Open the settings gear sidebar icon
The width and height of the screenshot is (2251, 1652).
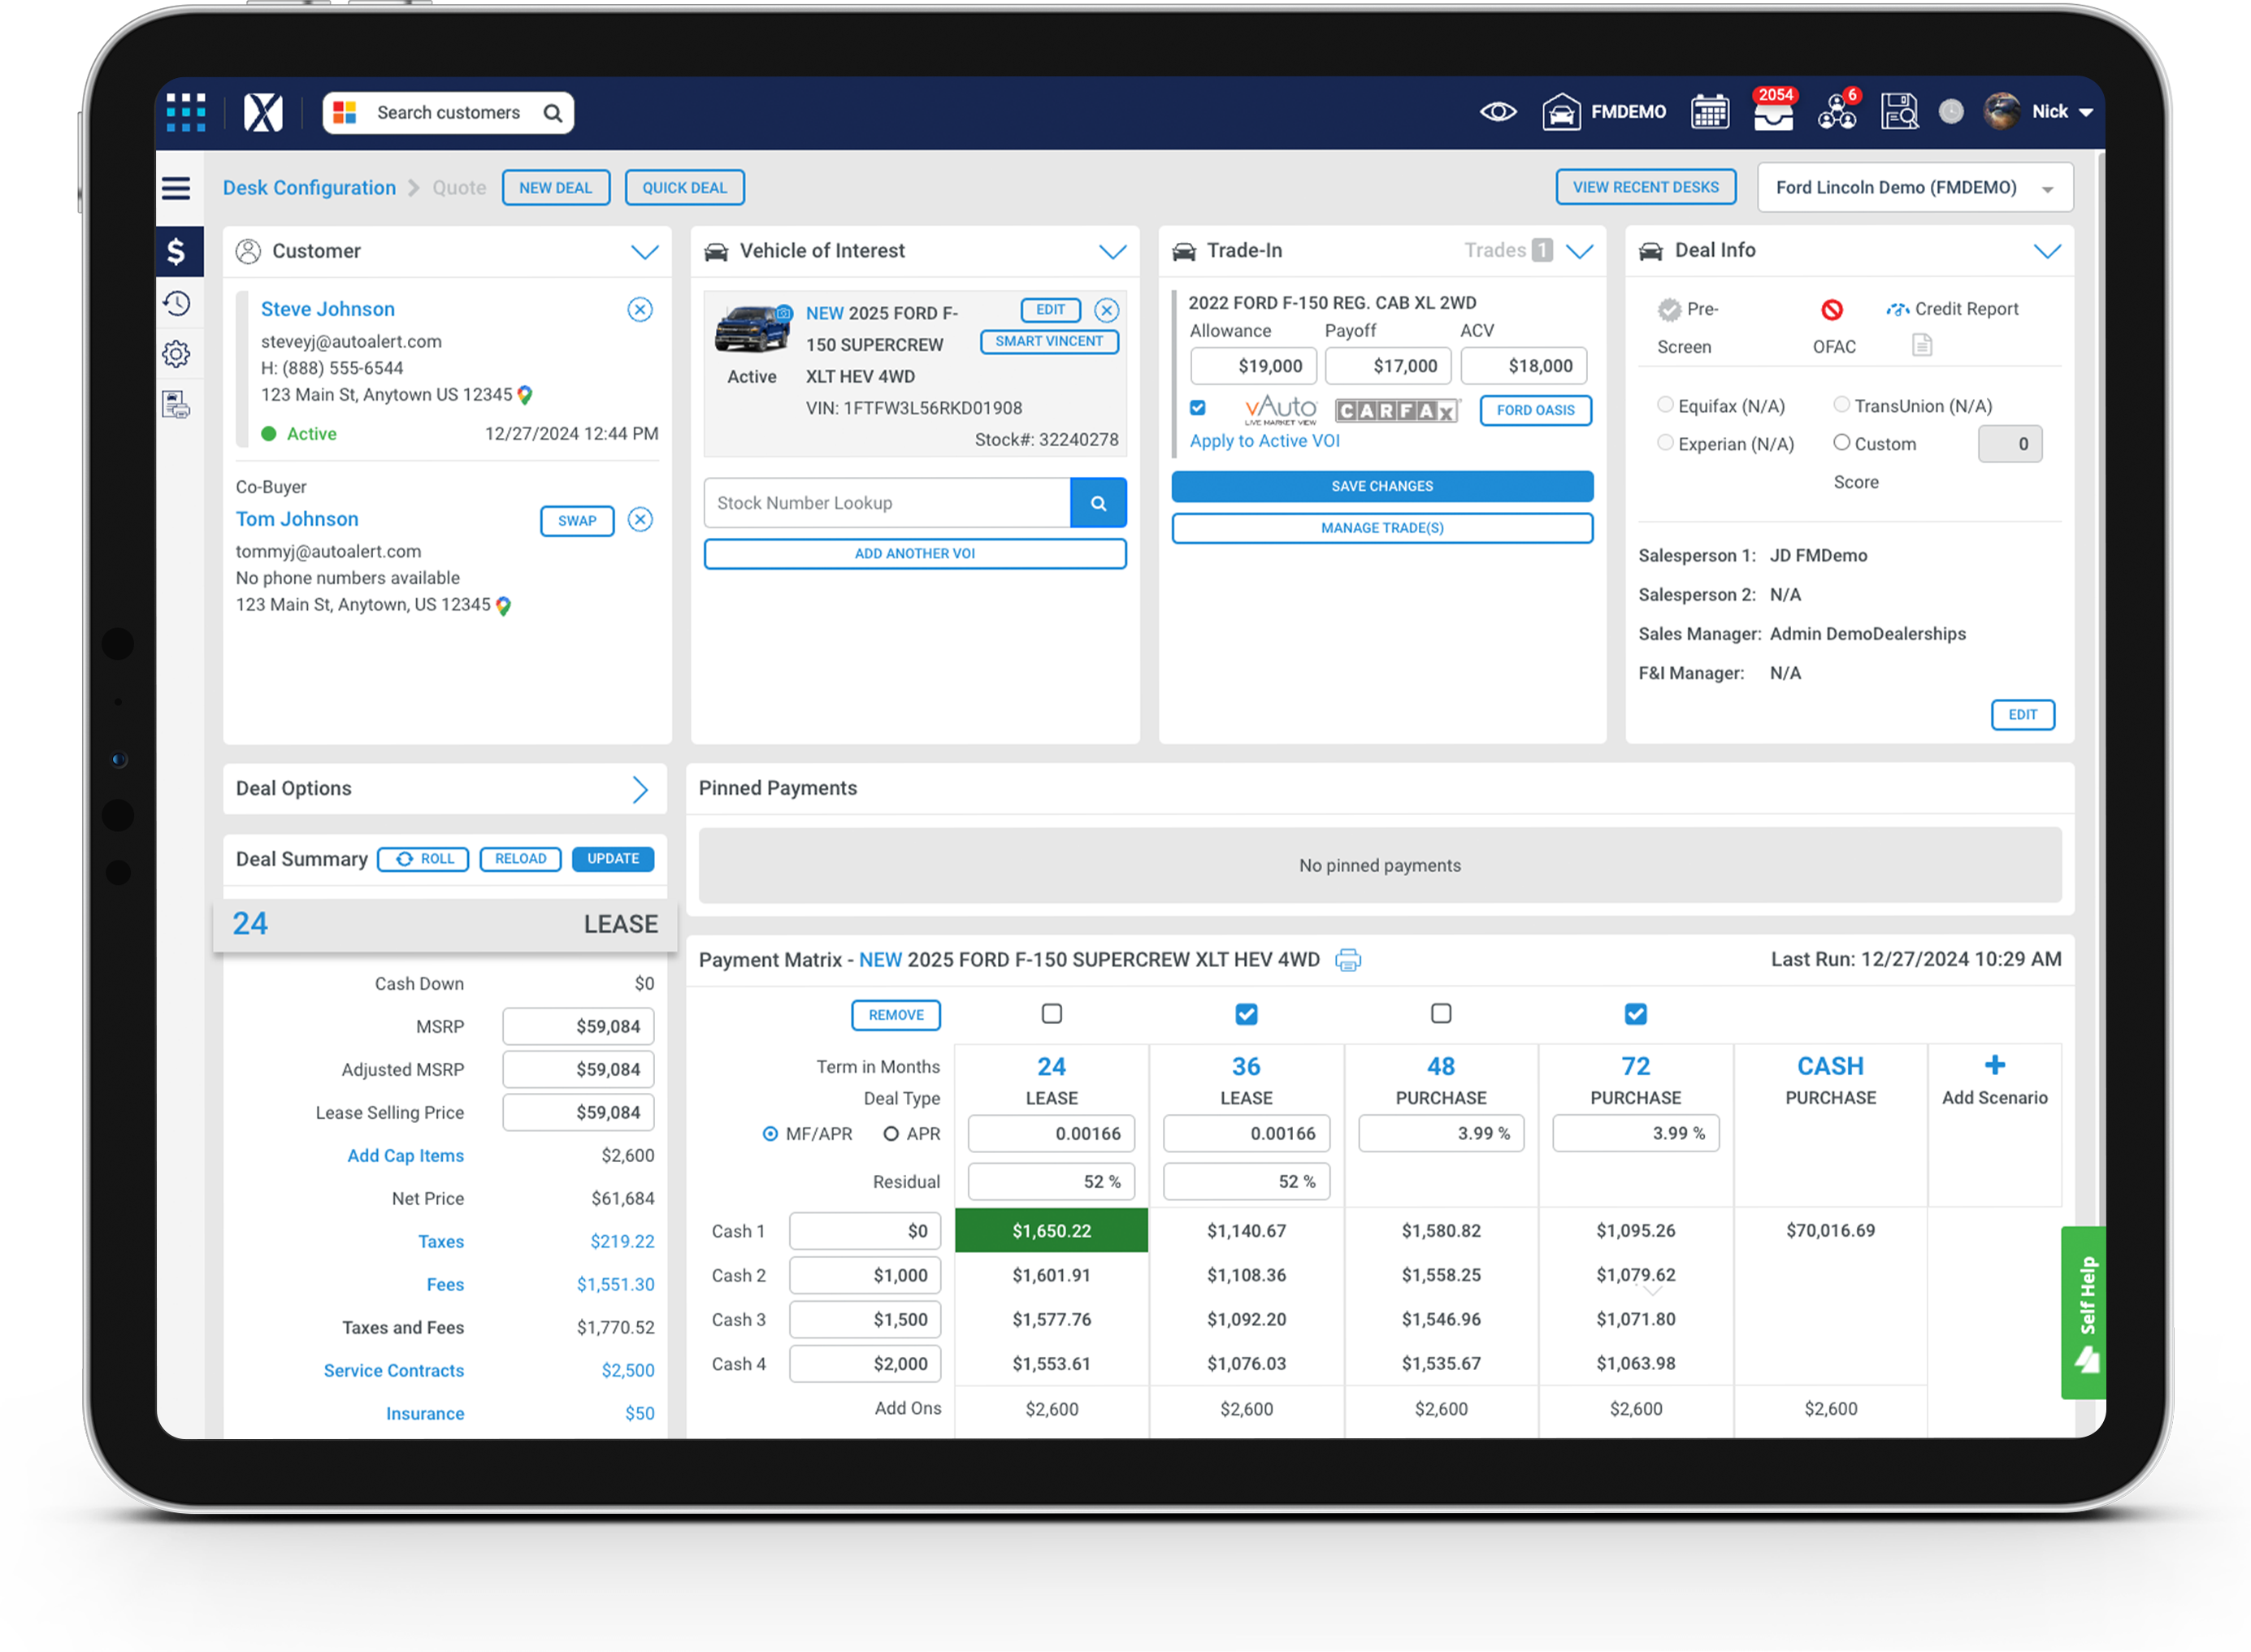[177, 354]
